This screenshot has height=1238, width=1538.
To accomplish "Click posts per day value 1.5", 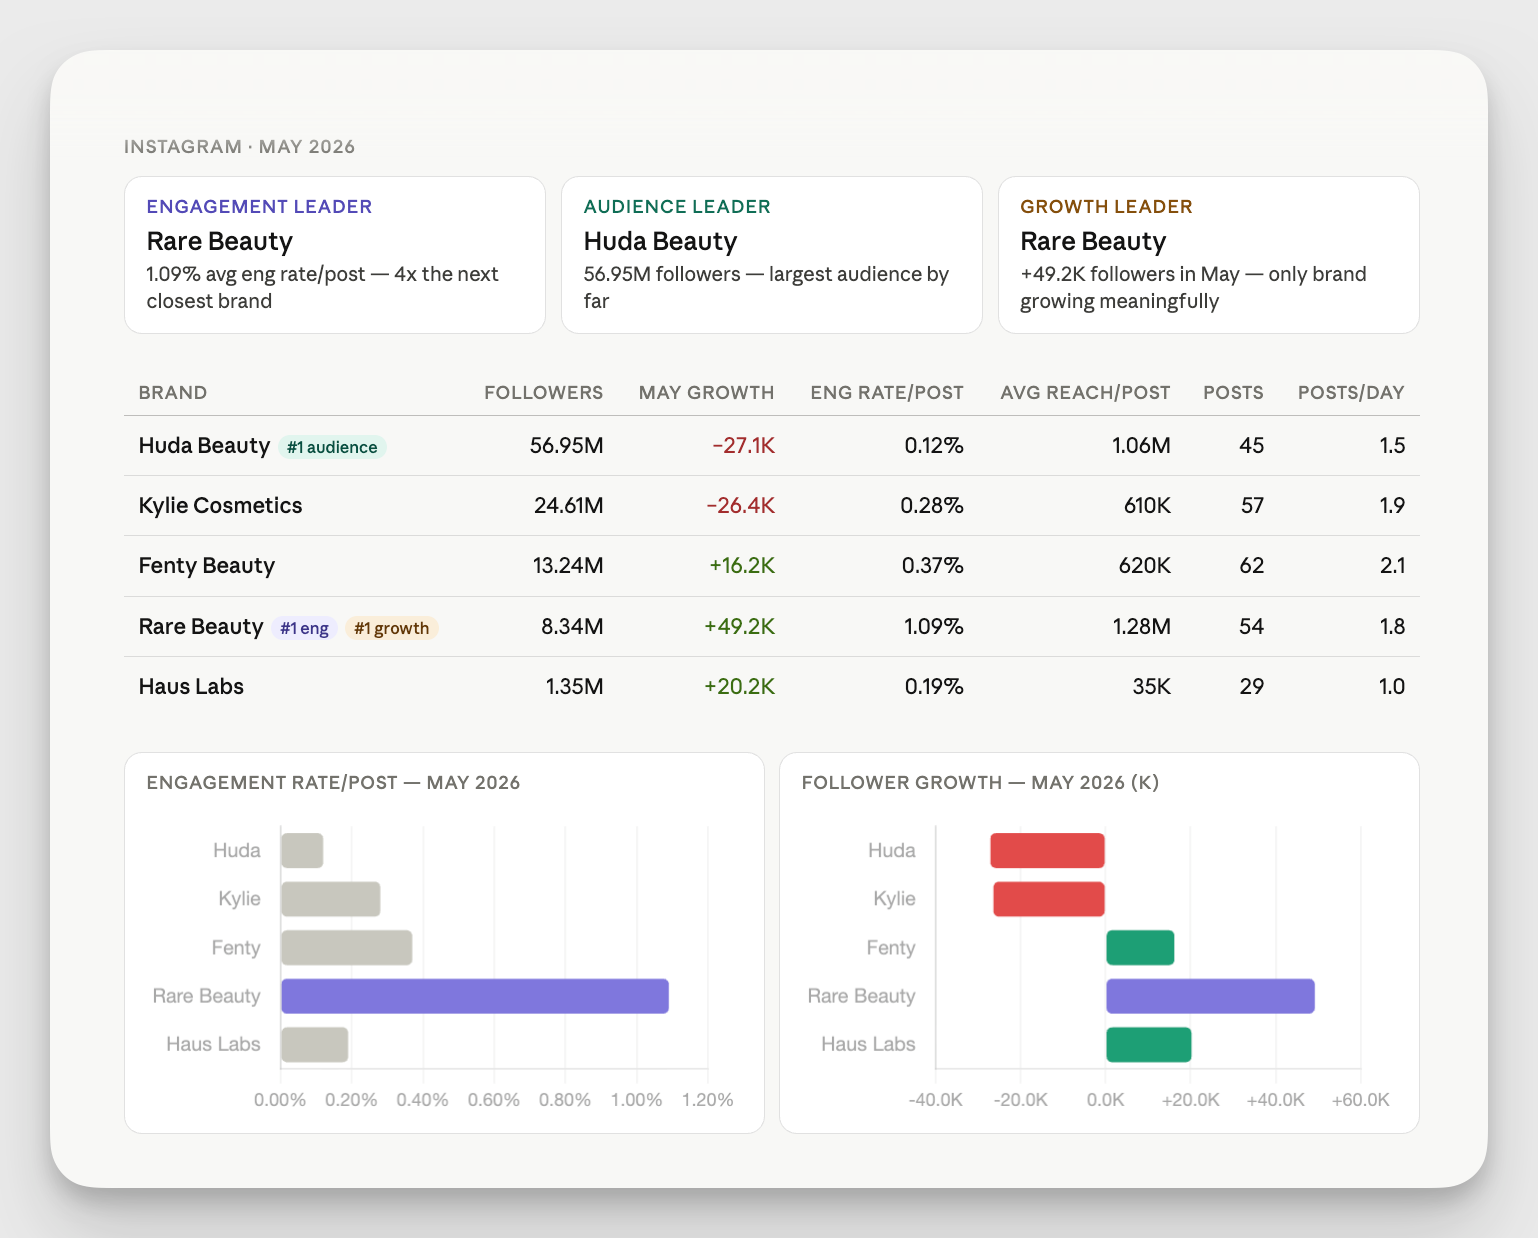I will pyautogui.click(x=1393, y=446).
